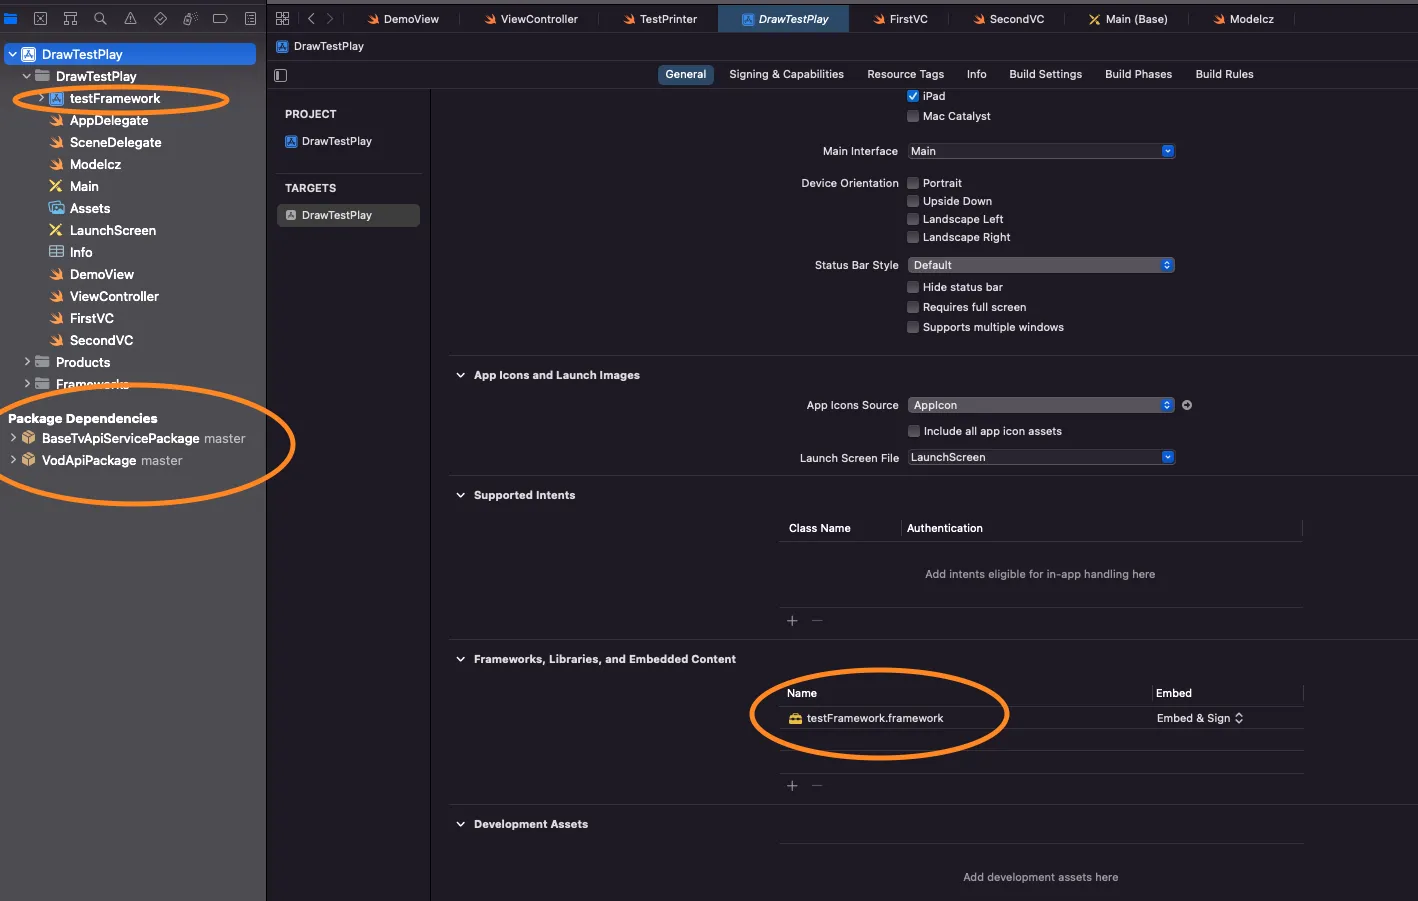This screenshot has height=901, width=1418.
Task: Open the Breakpoint navigator icon
Action: coord(220,19)
